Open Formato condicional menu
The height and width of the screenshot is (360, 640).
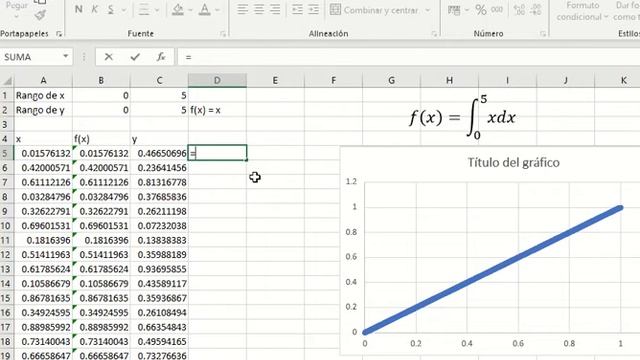click(x=582, y=11)
